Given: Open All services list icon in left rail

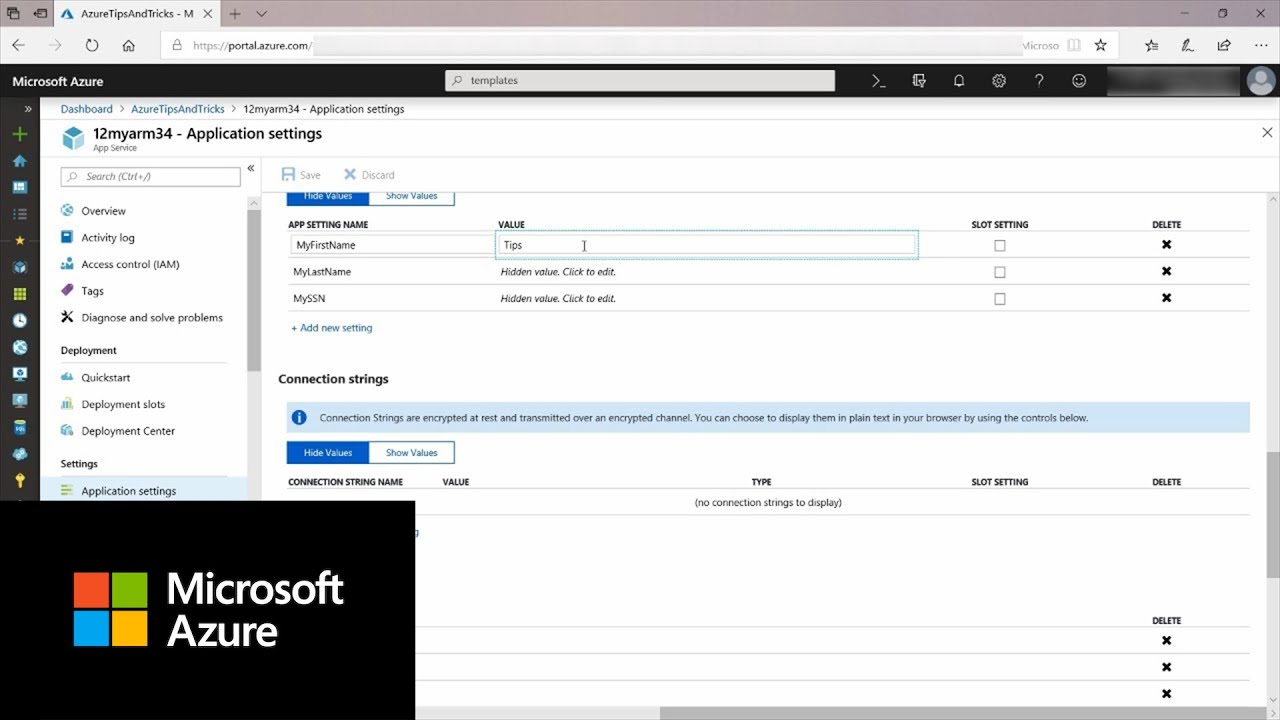Looking at the screenshot, I should [20, 214].
